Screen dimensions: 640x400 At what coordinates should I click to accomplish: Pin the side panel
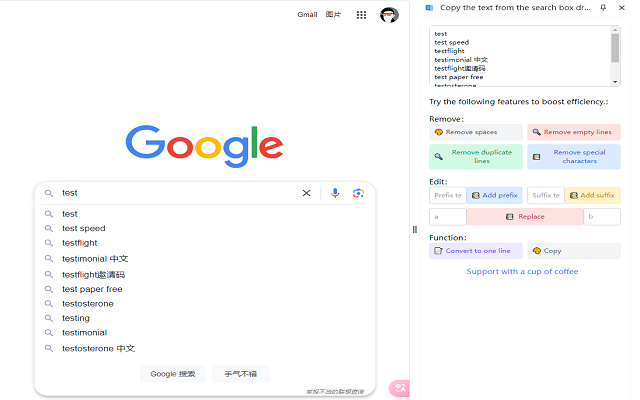coord(603,7)
